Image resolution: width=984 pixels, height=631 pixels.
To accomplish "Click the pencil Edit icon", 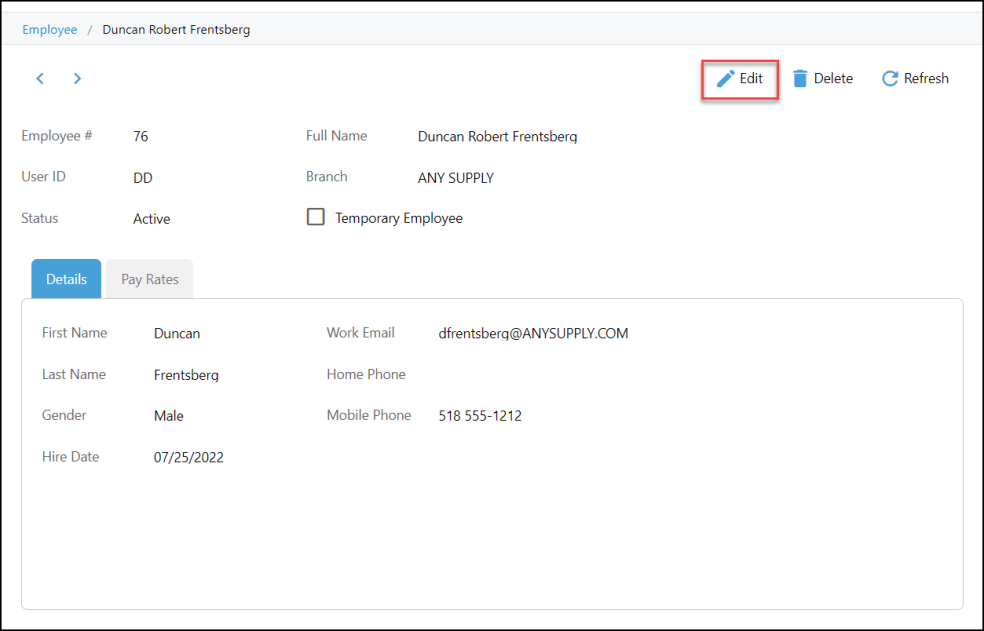I will (725, 78).
